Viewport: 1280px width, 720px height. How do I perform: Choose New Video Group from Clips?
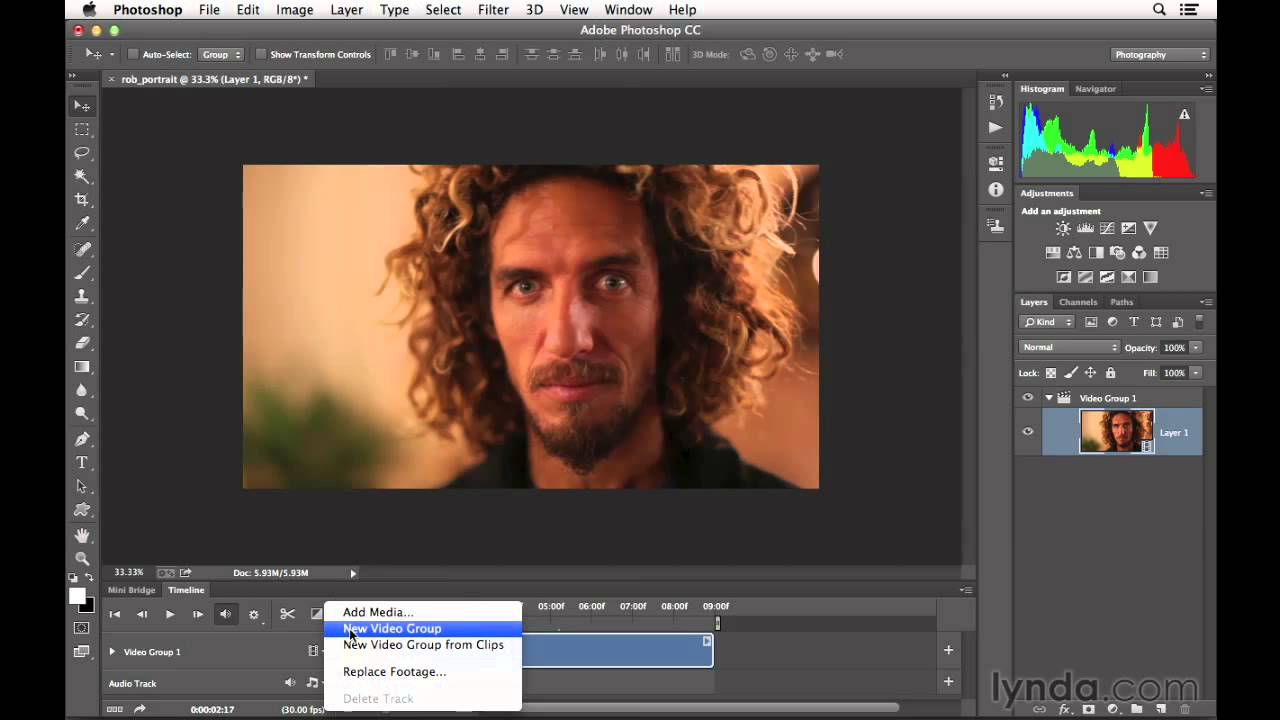pyautogui.click(x=422, y=645)
